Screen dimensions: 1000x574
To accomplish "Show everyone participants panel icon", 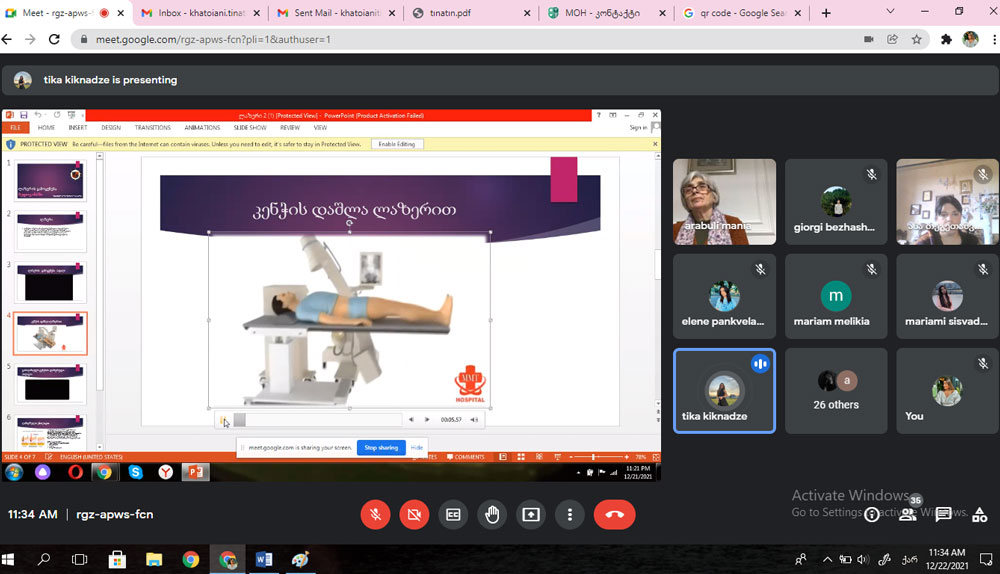I will pos(908,514).
